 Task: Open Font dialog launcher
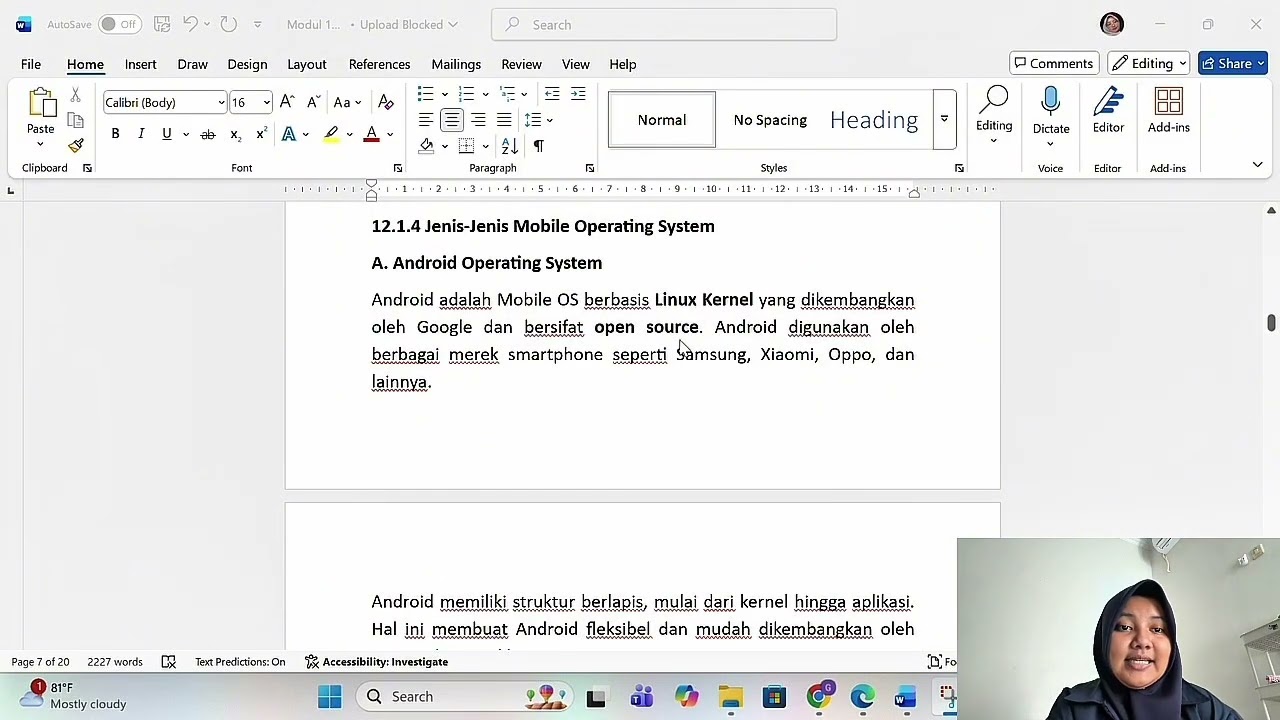click(x=397, y=168)
